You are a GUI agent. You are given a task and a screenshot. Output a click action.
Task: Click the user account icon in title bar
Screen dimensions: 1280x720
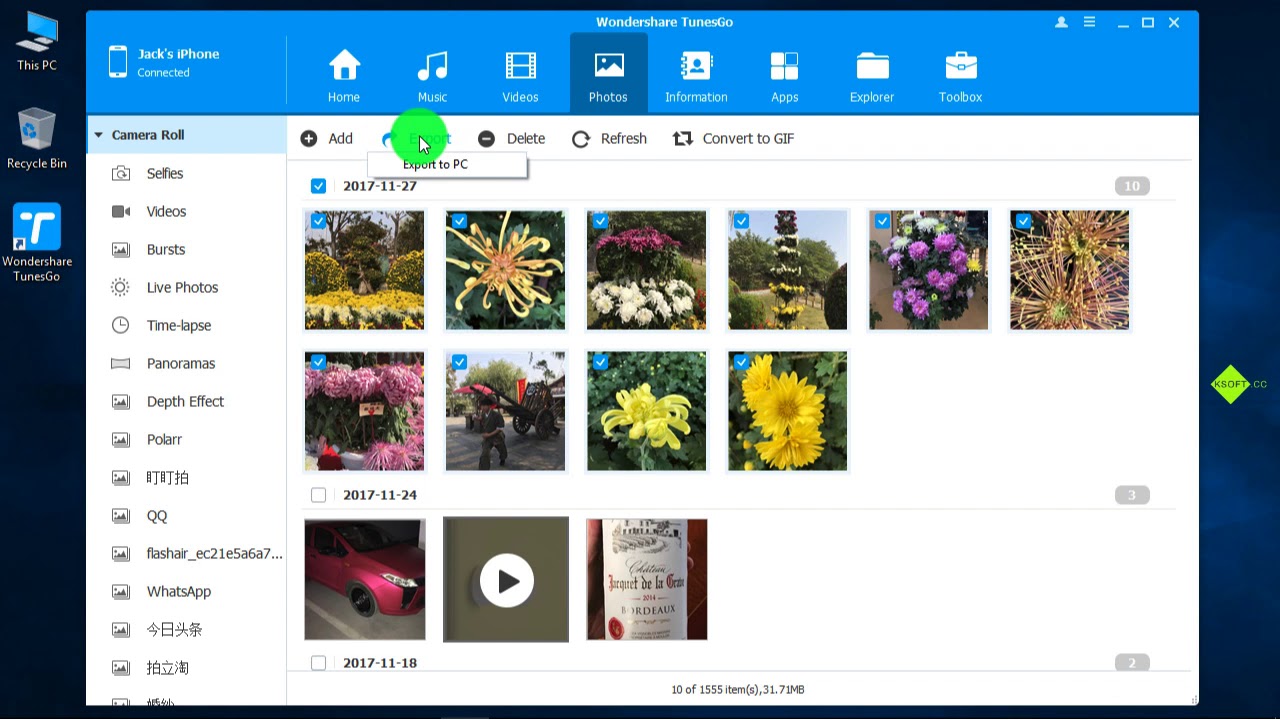point(1061,22)
